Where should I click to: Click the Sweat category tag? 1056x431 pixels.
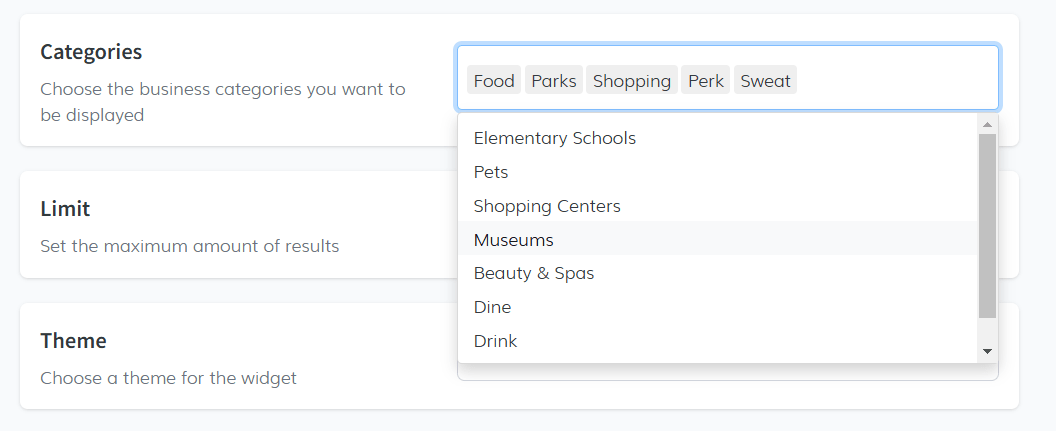click(766, 81)
